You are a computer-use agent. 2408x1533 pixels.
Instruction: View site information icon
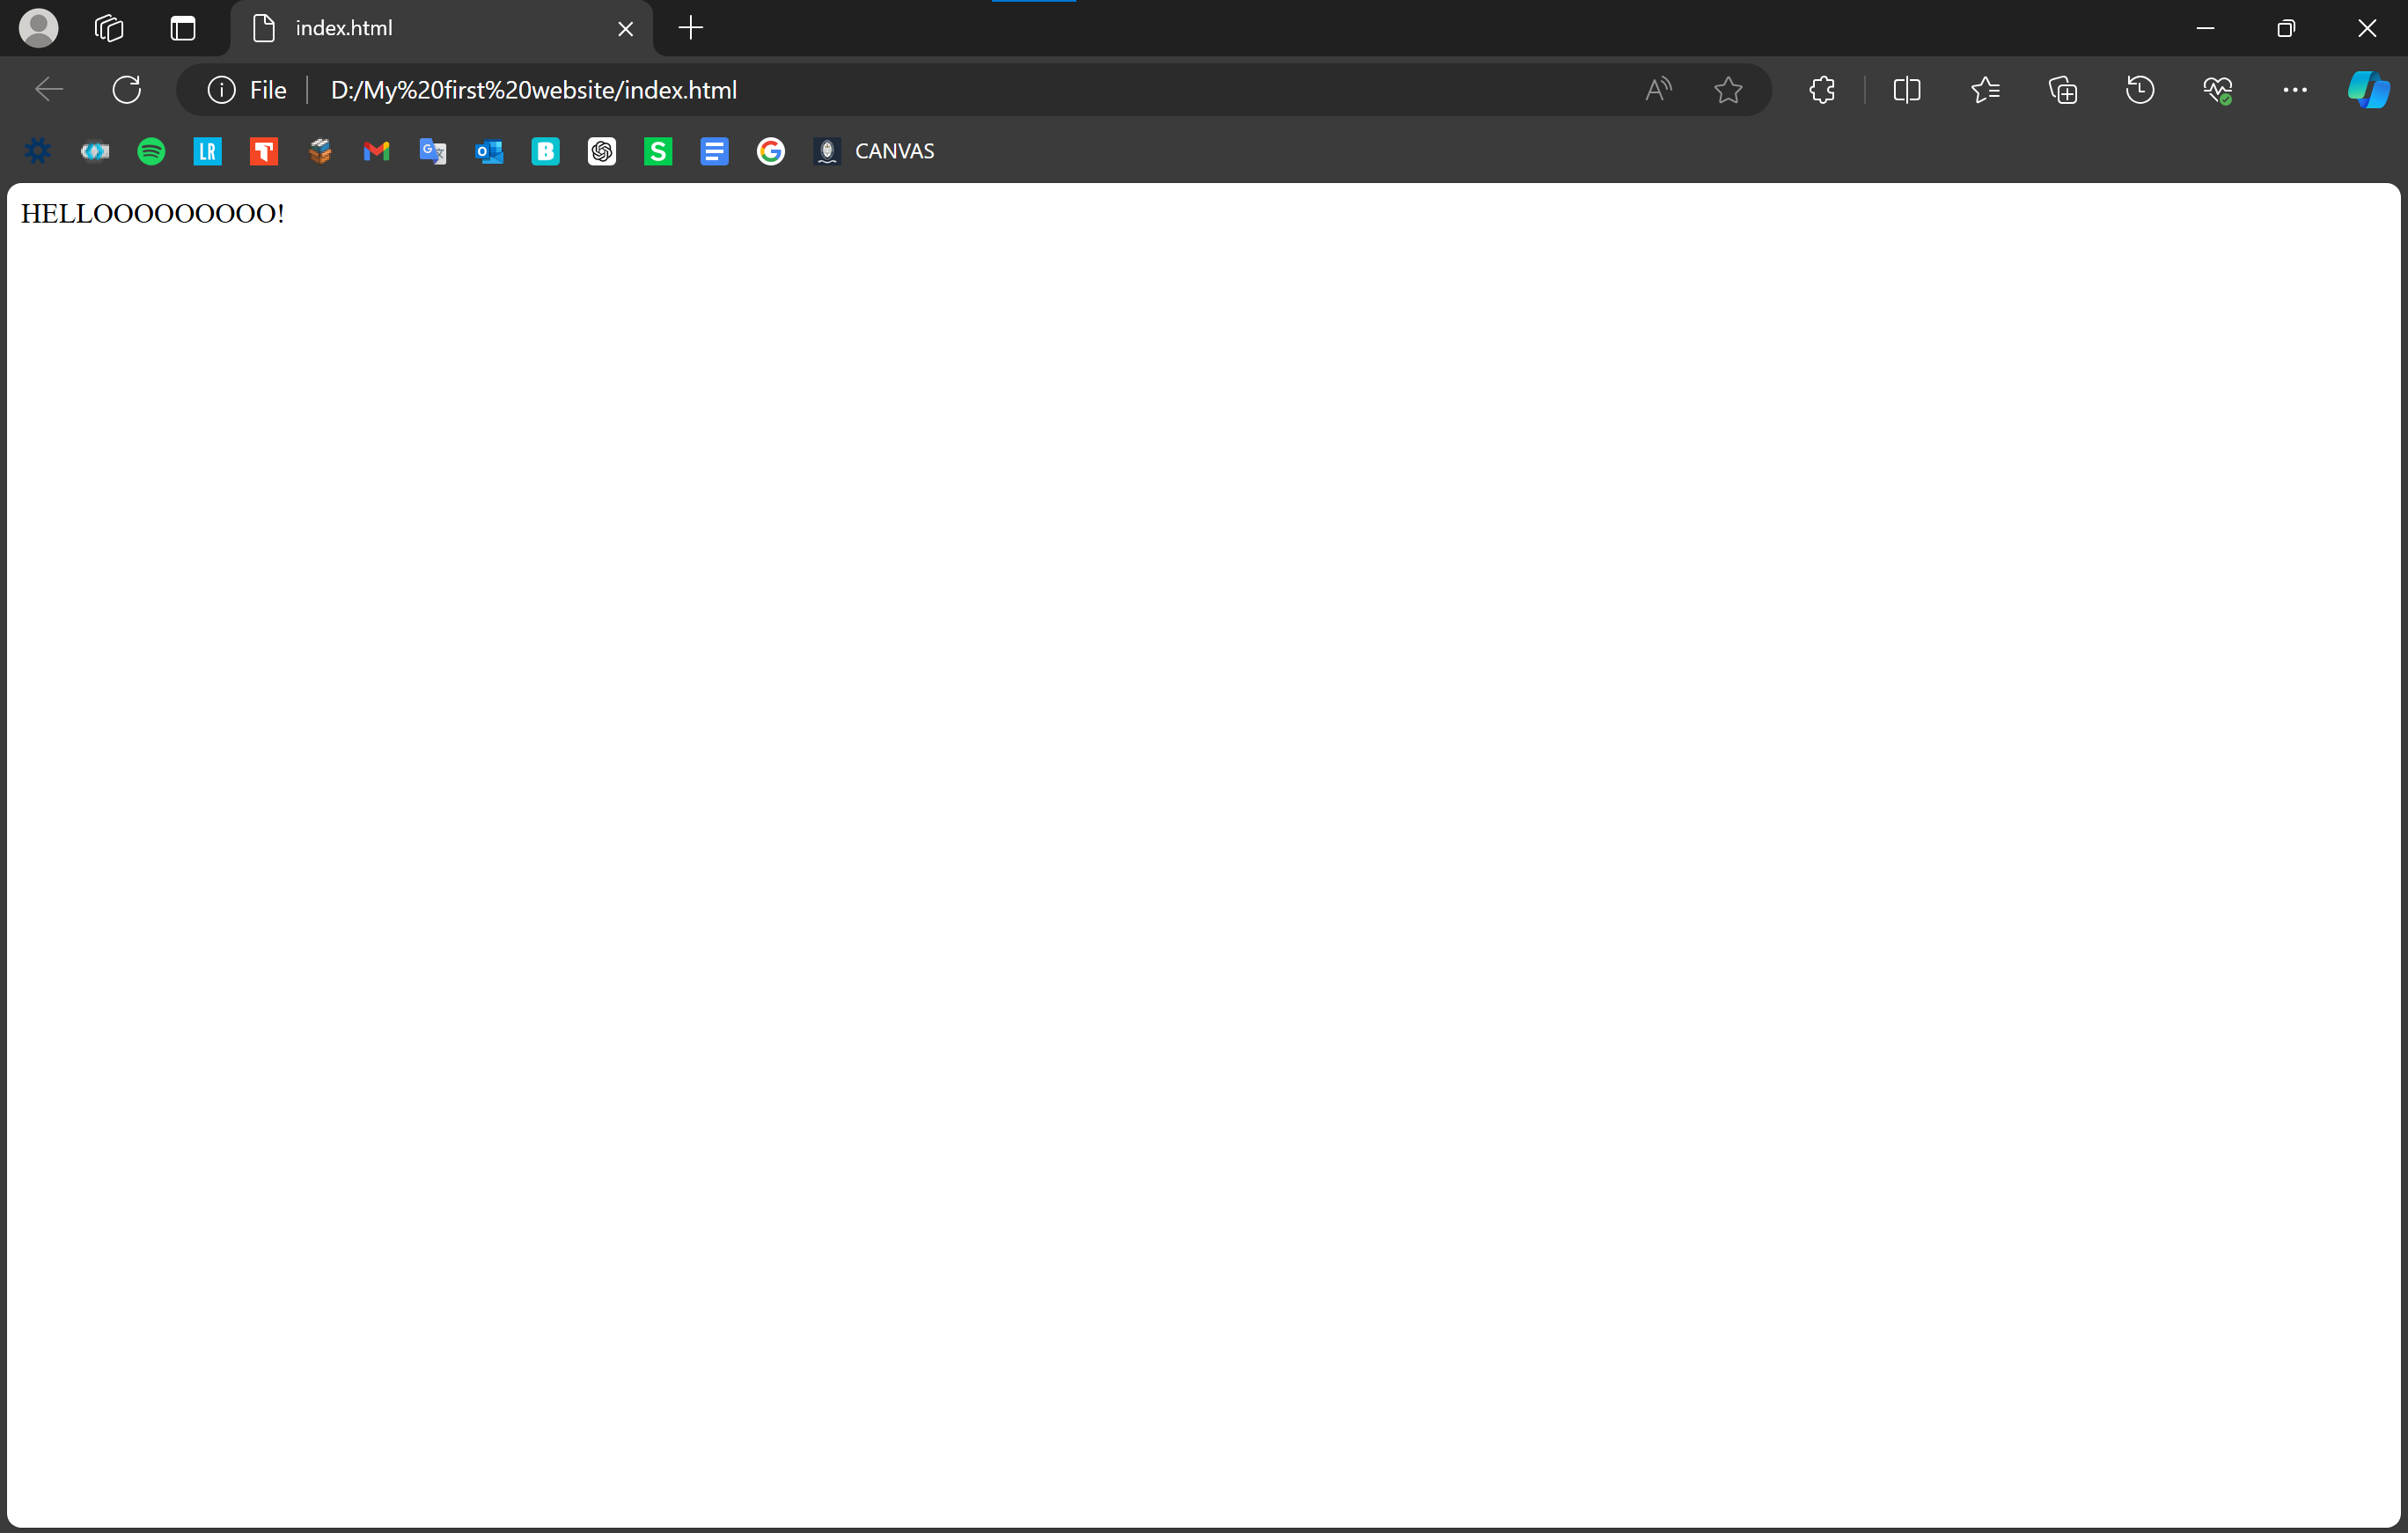click(x=221, y=90)
